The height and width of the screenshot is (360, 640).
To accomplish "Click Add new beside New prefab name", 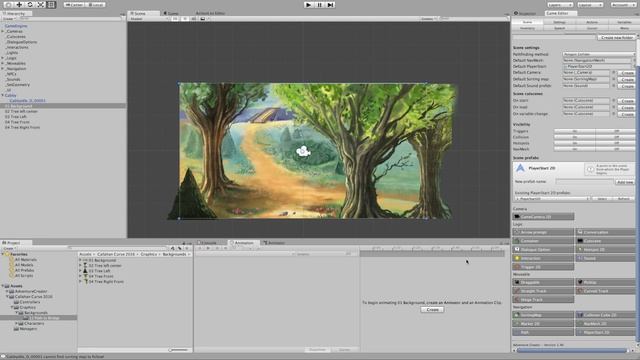I will [624, 182].
